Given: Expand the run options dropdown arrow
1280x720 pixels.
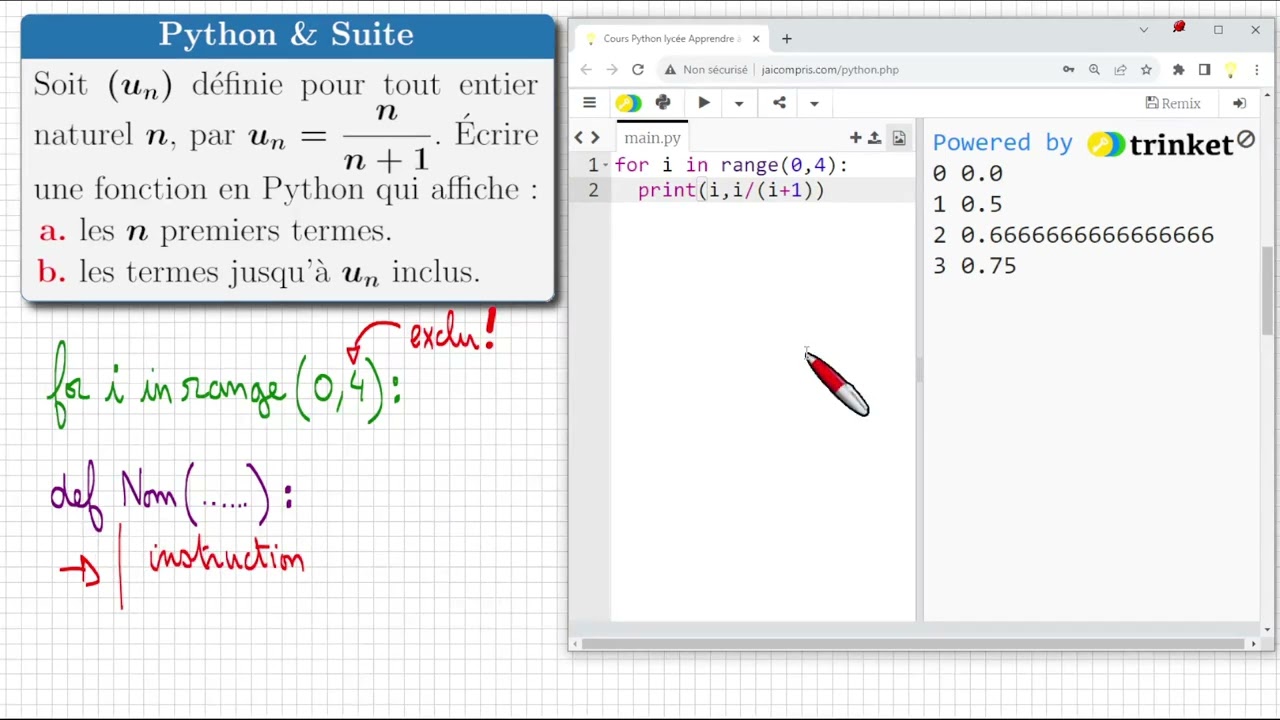Looking at the screenshot, I should [x=739, y=103].
